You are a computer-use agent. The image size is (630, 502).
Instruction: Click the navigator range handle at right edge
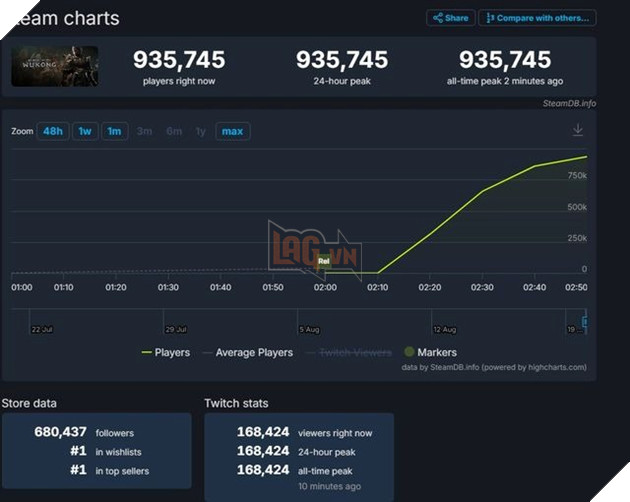coord(586,322)
